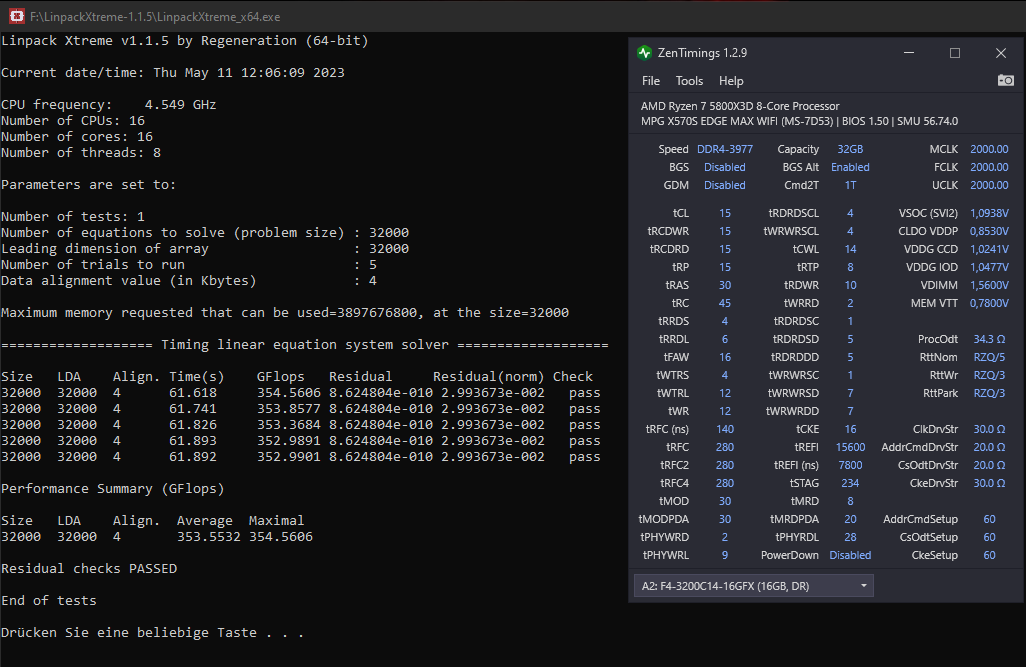Click the tRDWR value 10
Viewport: 1026px width, 667px height.
pos(850,285)
